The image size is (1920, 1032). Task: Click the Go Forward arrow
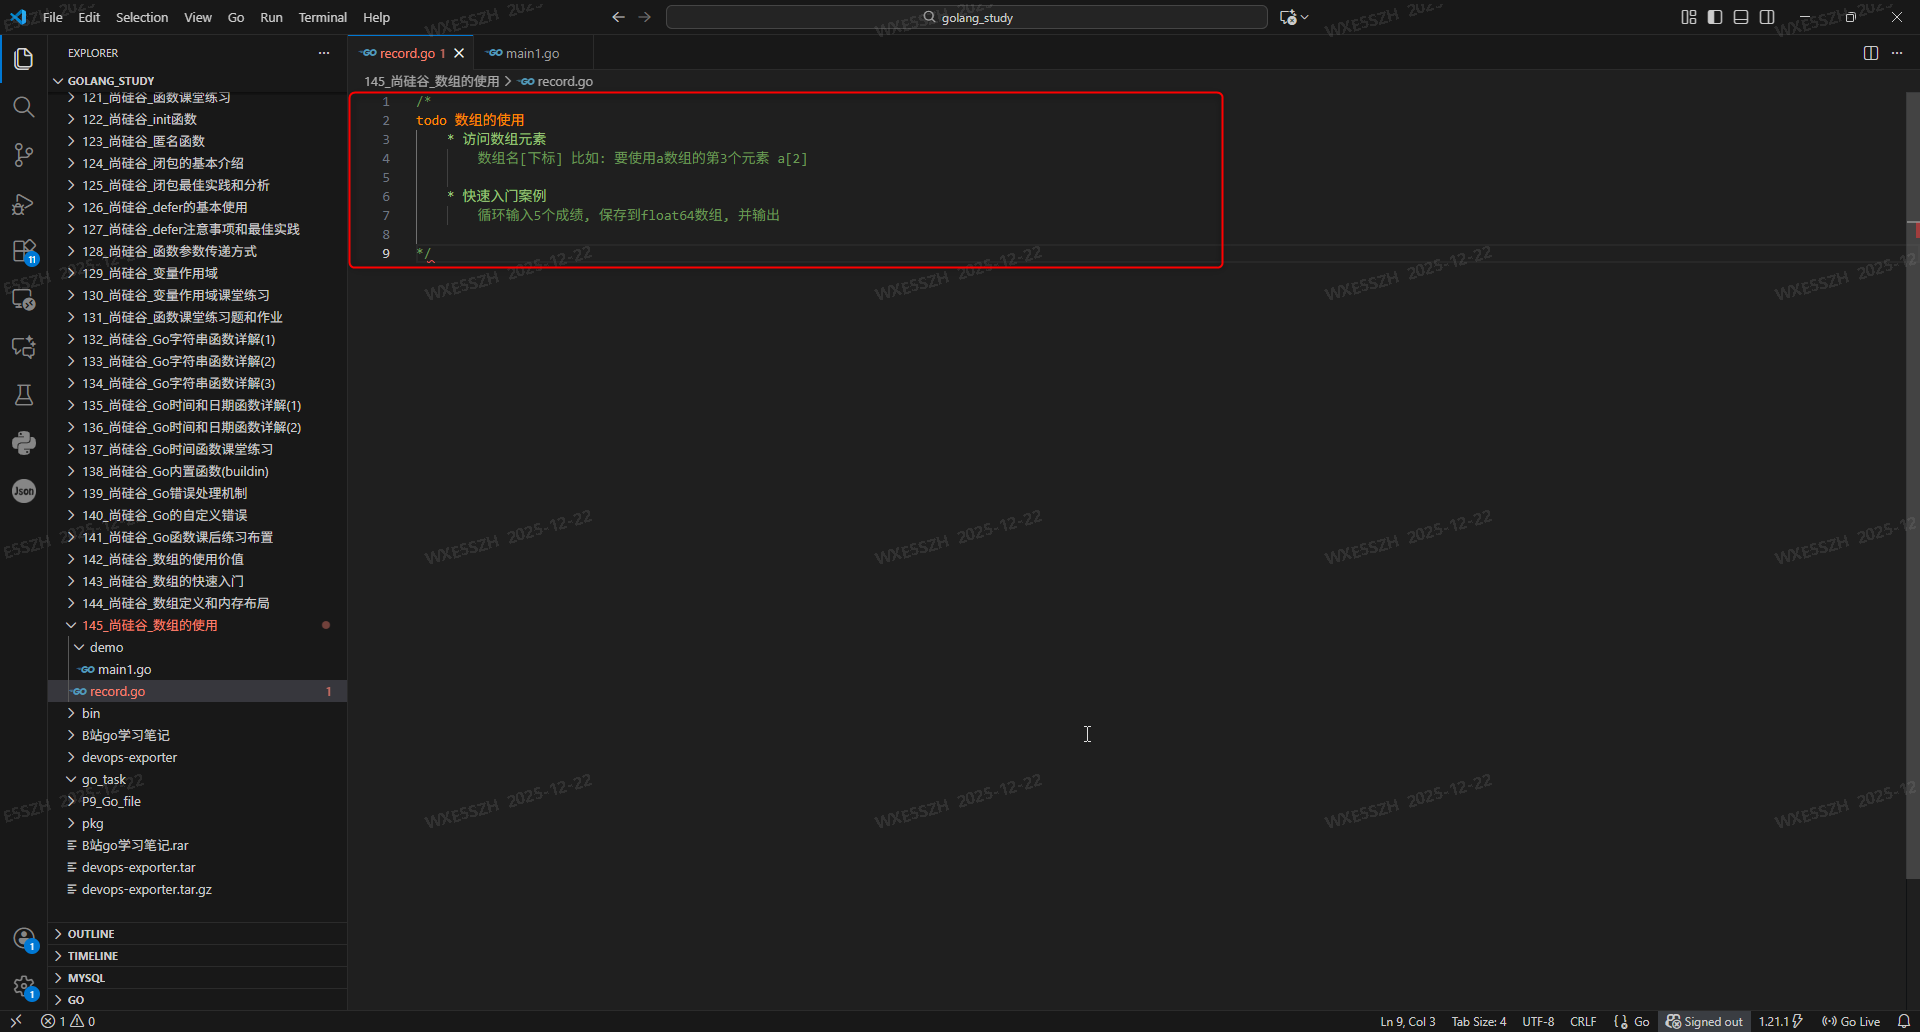(645, 17)
